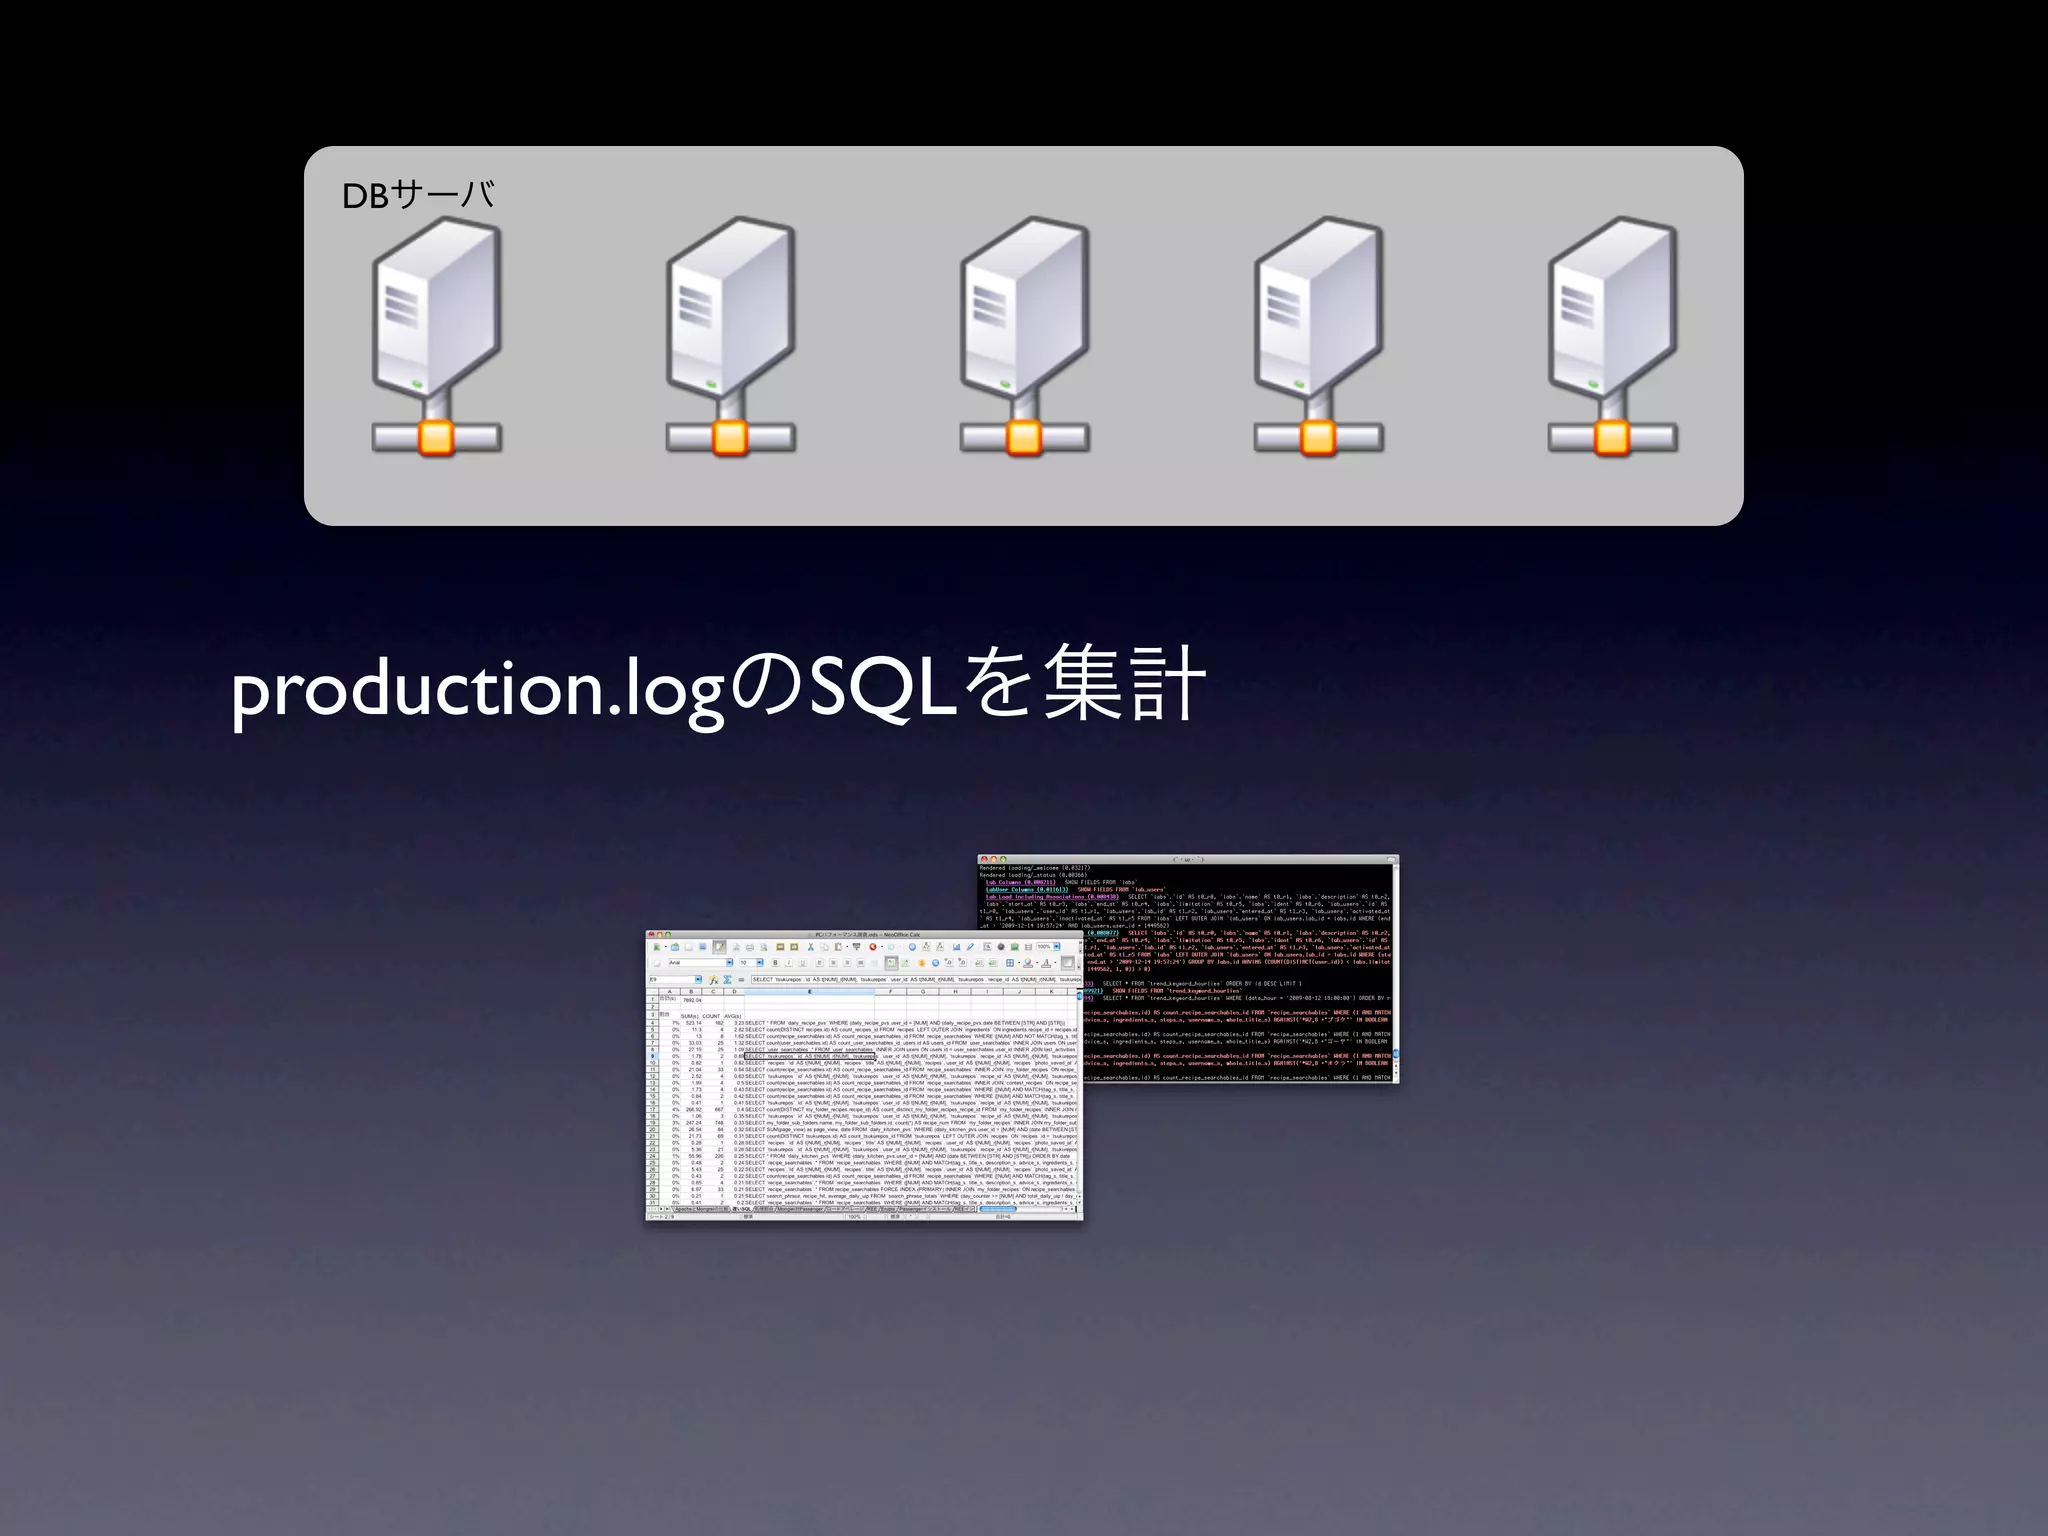The width and height of the screenshot is (2048, 1536).
Task: Click the Sum sigma icon in Calc
Action: click(x=727, y=980)
